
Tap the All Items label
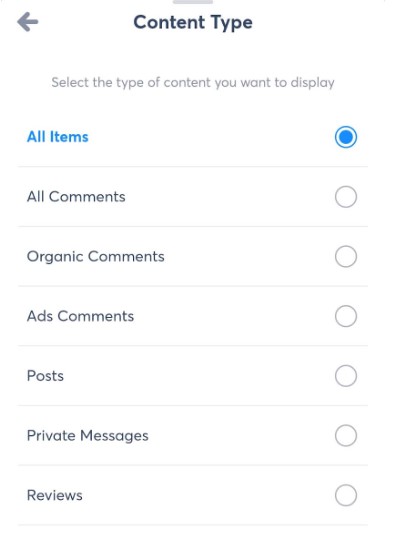58,137
